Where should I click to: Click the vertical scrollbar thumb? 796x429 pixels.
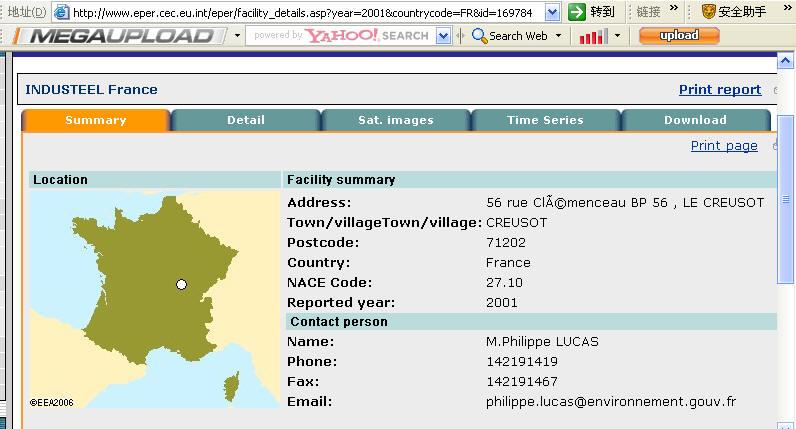[x=785, y=199]
